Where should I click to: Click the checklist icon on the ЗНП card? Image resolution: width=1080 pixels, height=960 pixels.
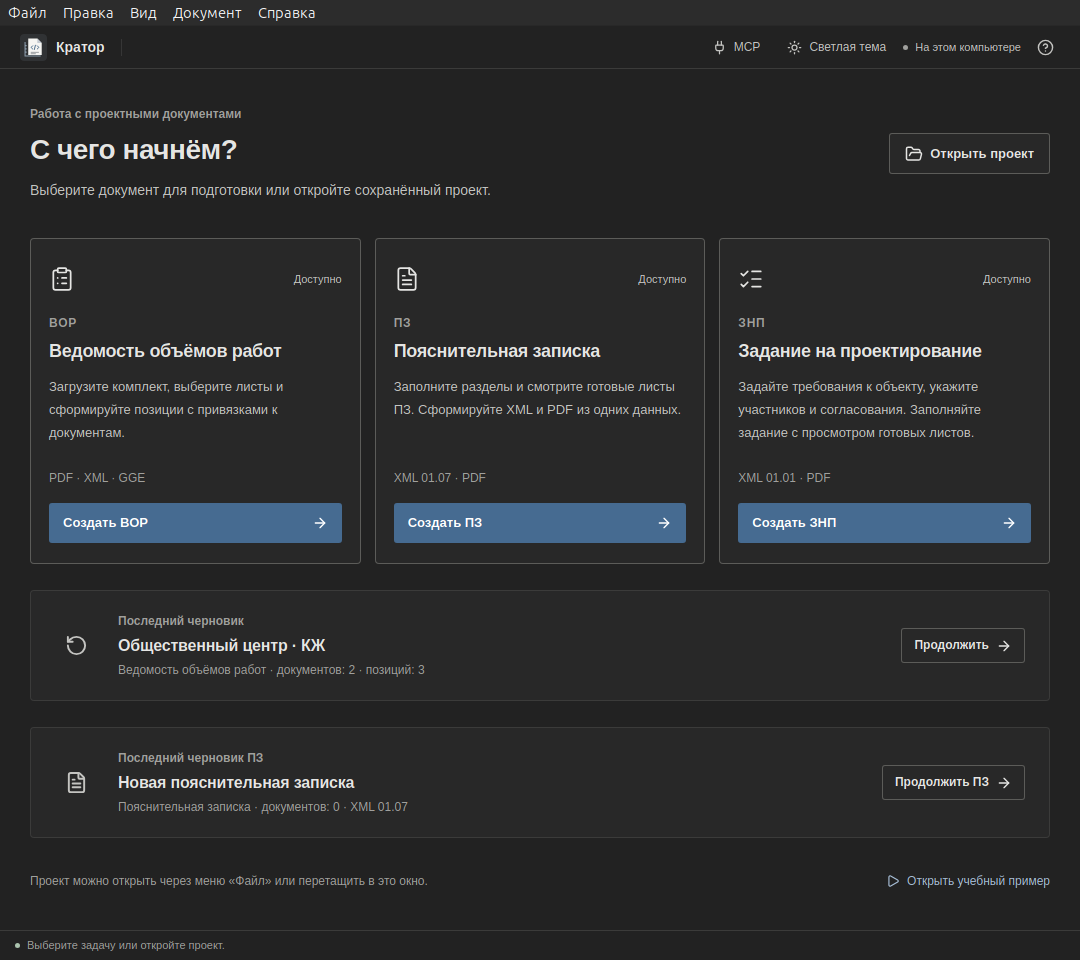point(751,279)
